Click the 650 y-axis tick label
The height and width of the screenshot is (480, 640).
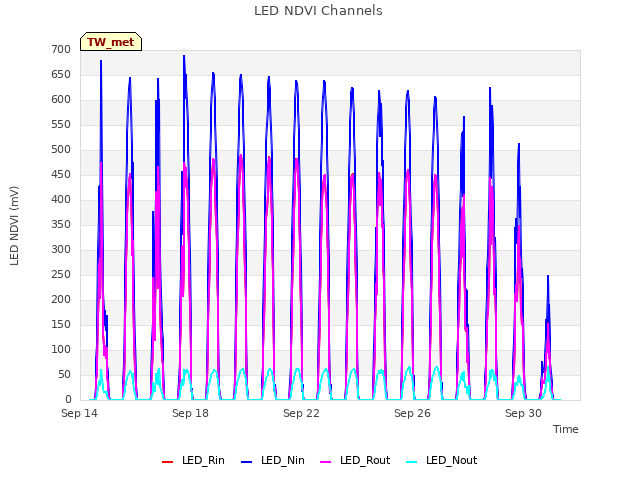pyautogui.click(x=61, y=75)
